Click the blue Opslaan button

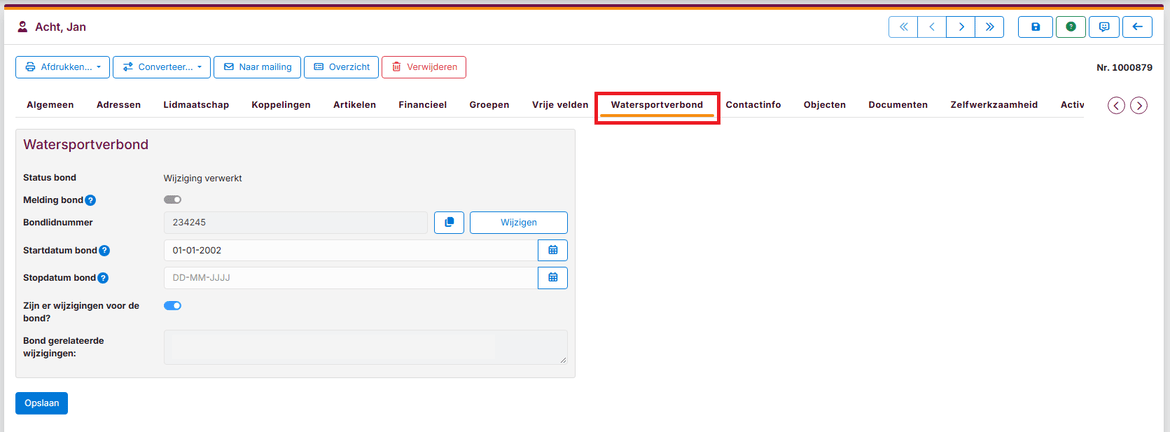point(42,403)
